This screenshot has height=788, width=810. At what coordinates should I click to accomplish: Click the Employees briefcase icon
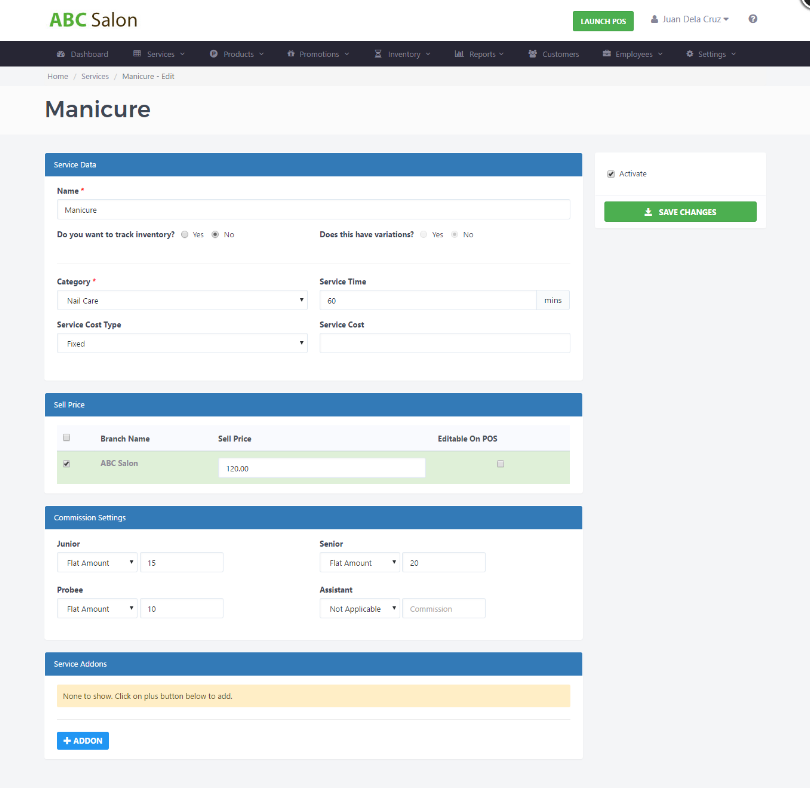click(x=607, y=54)
